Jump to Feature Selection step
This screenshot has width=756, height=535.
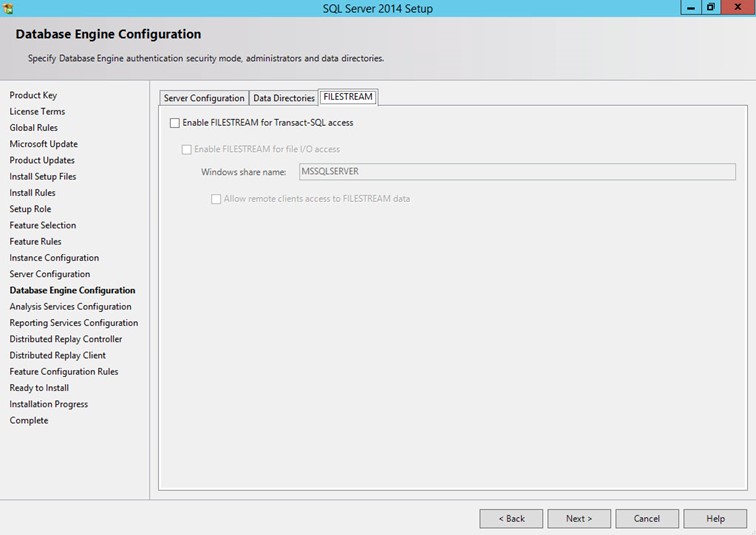(43, 225)
